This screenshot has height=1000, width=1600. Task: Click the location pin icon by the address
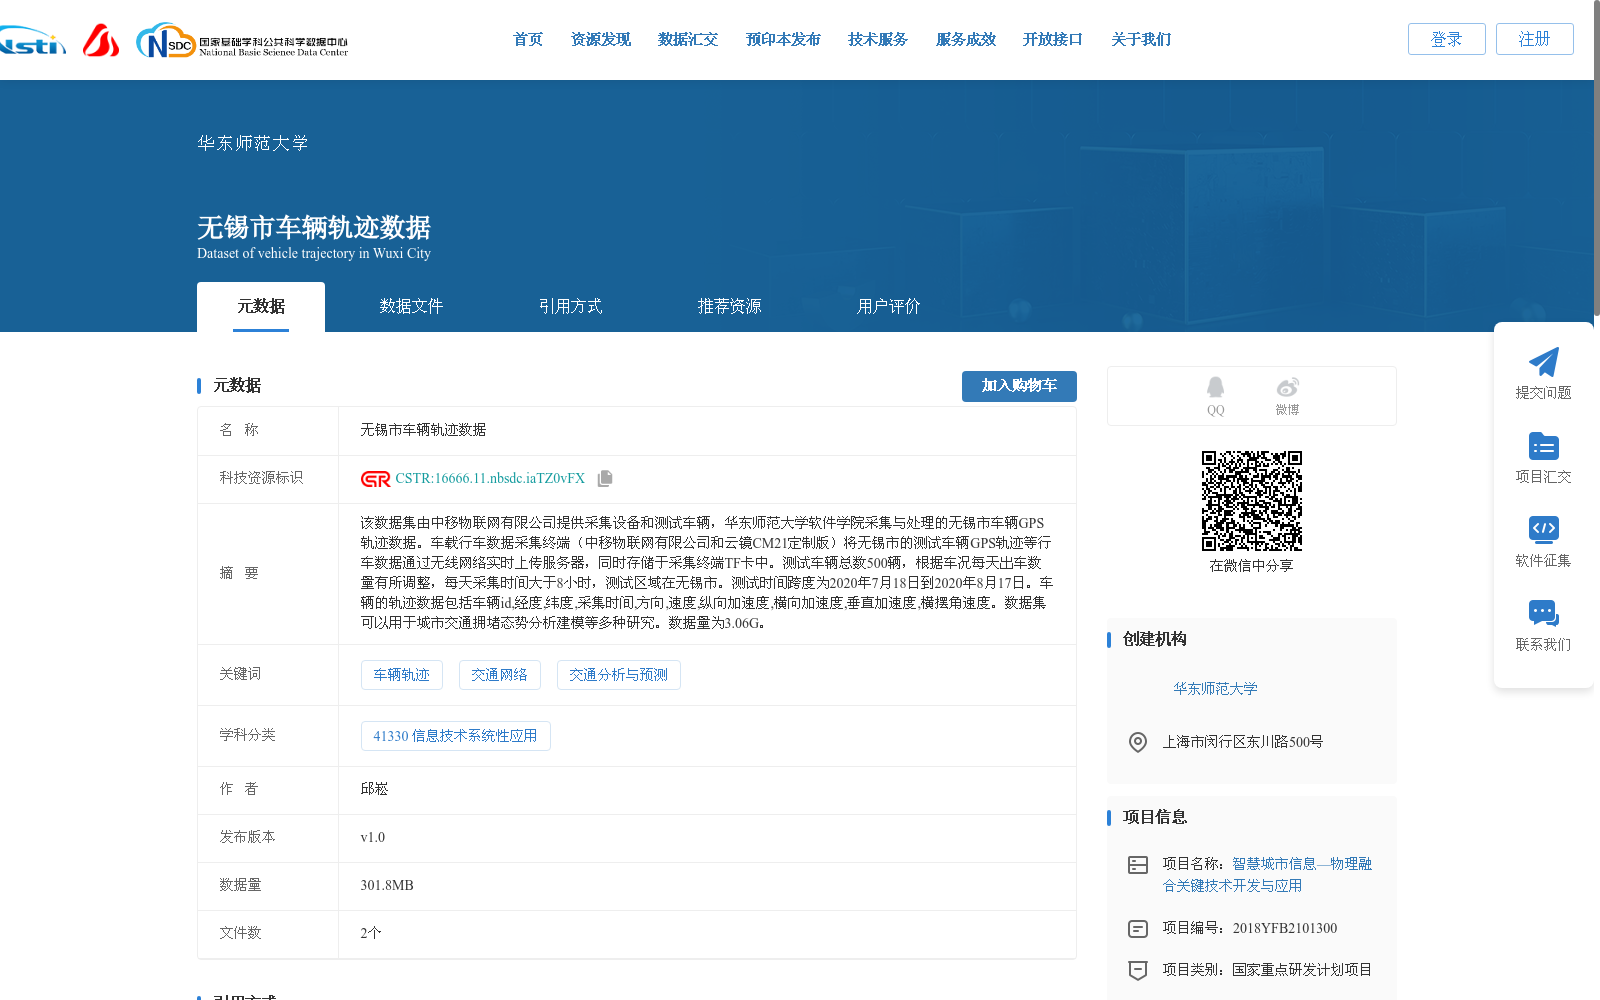1138,742
